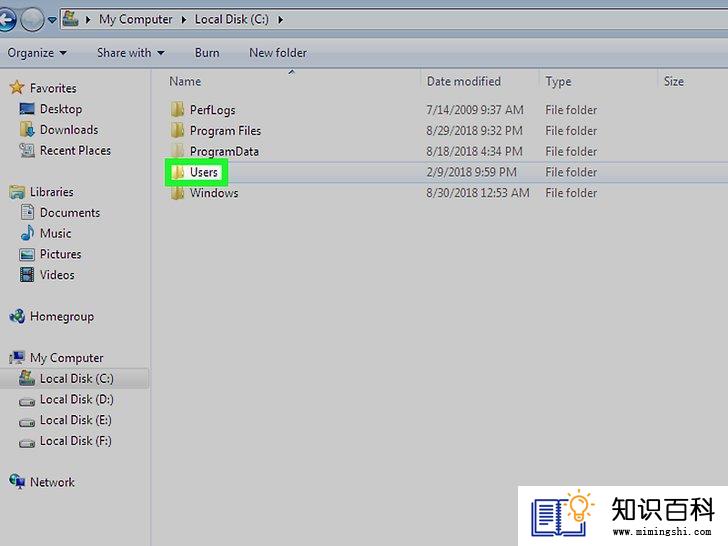This screenshot has height=546, width=728.
Task: Click the Burn toolbar button
Action: (x=207, y=53)
